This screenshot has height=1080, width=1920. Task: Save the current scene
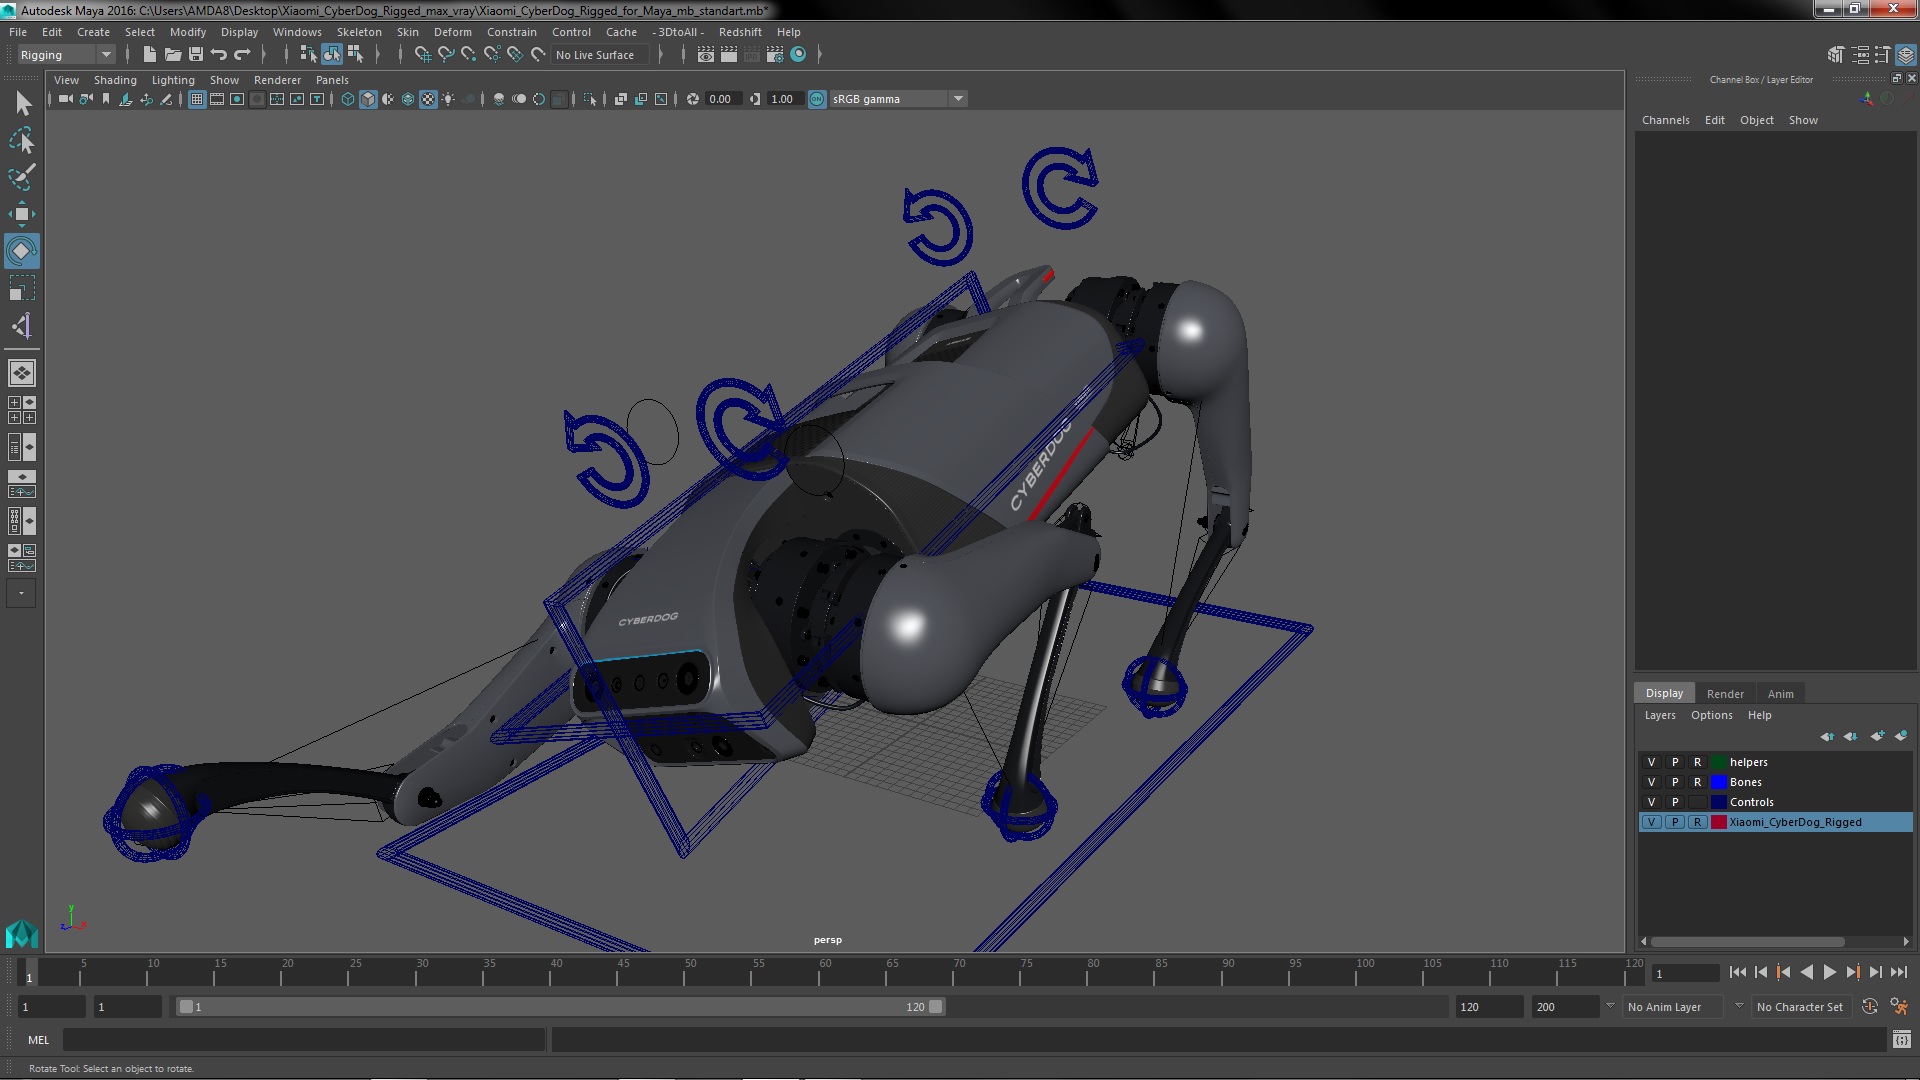[x=196, y=55]
